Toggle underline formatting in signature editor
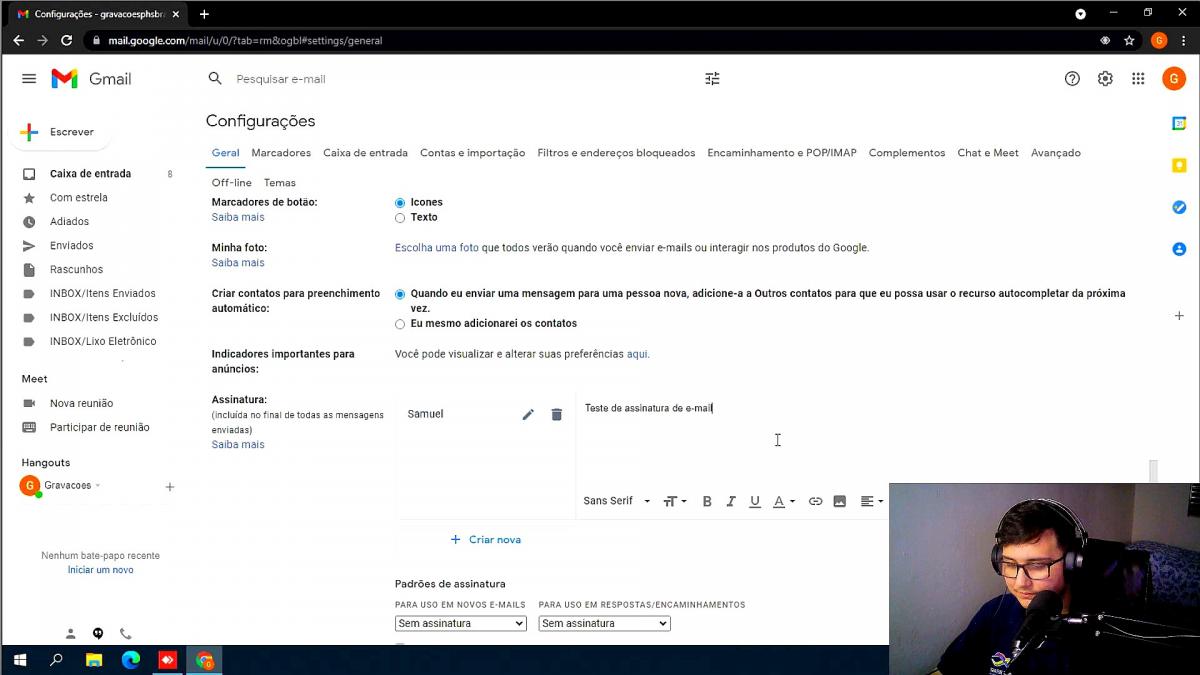The height and width of the screenshot is (675, 1200). click(x=755, y=501)
